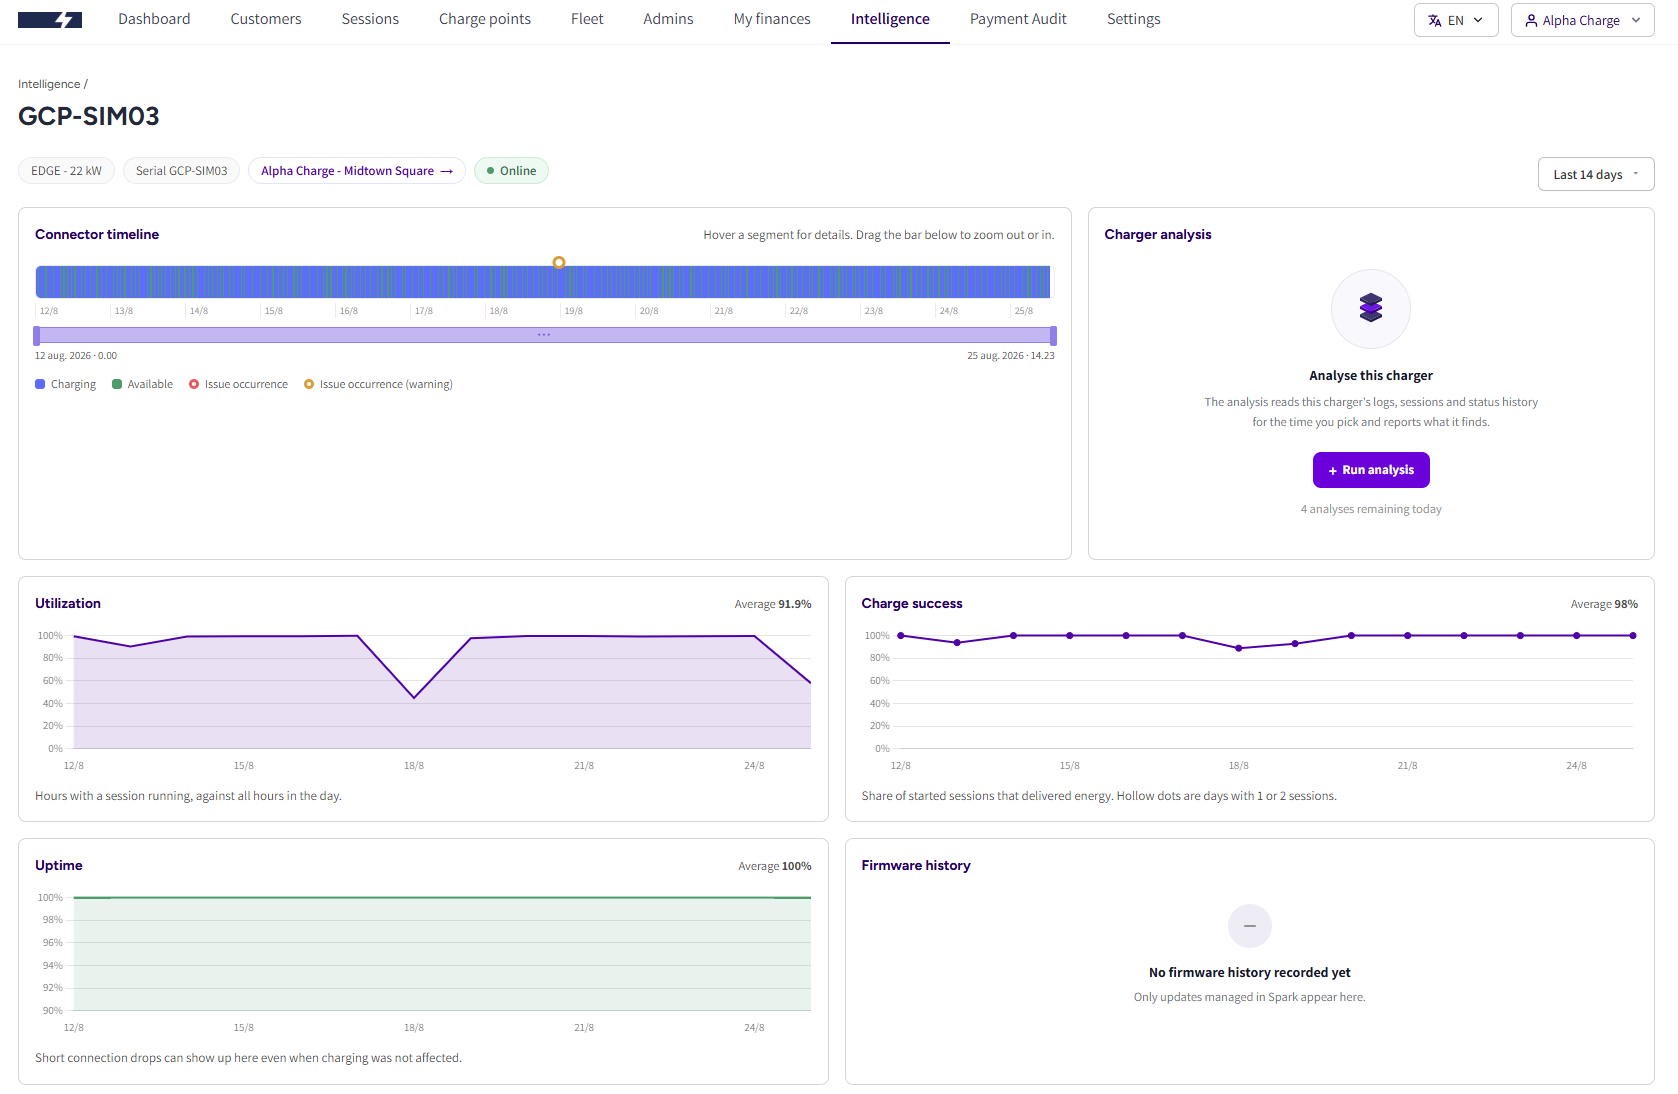Click the user profile icon beside Alpha Charge
The image size is (1678, 1094).
click(x=1531, y=20)
